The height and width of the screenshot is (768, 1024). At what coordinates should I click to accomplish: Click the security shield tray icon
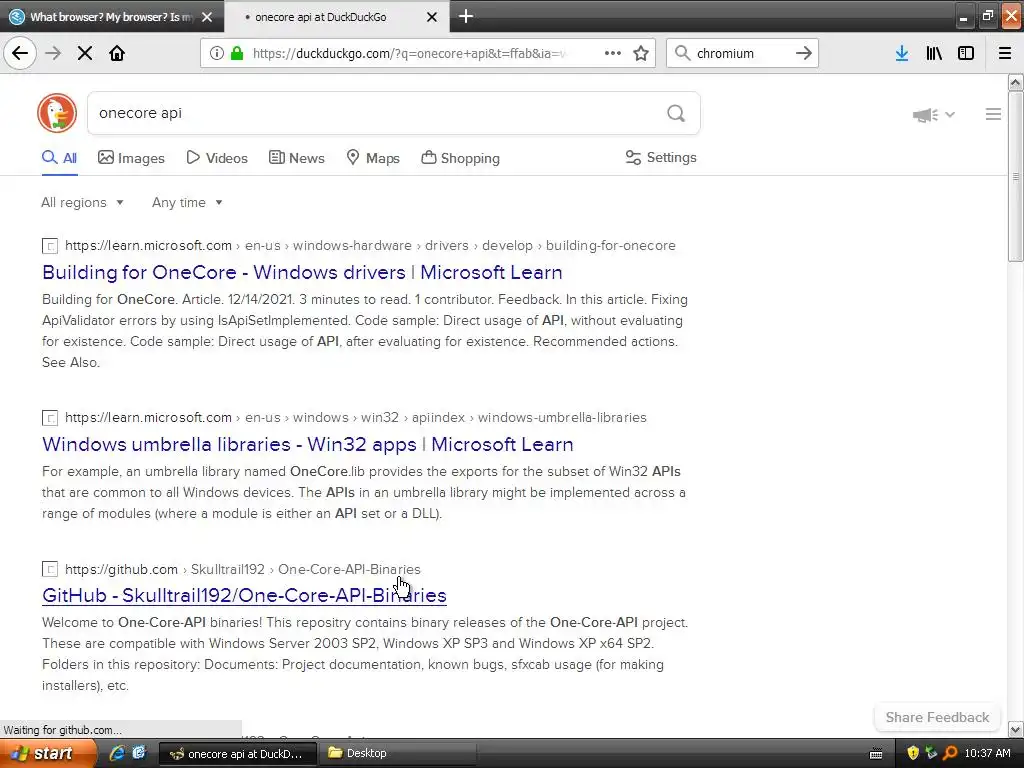click(x=912, y=753)
